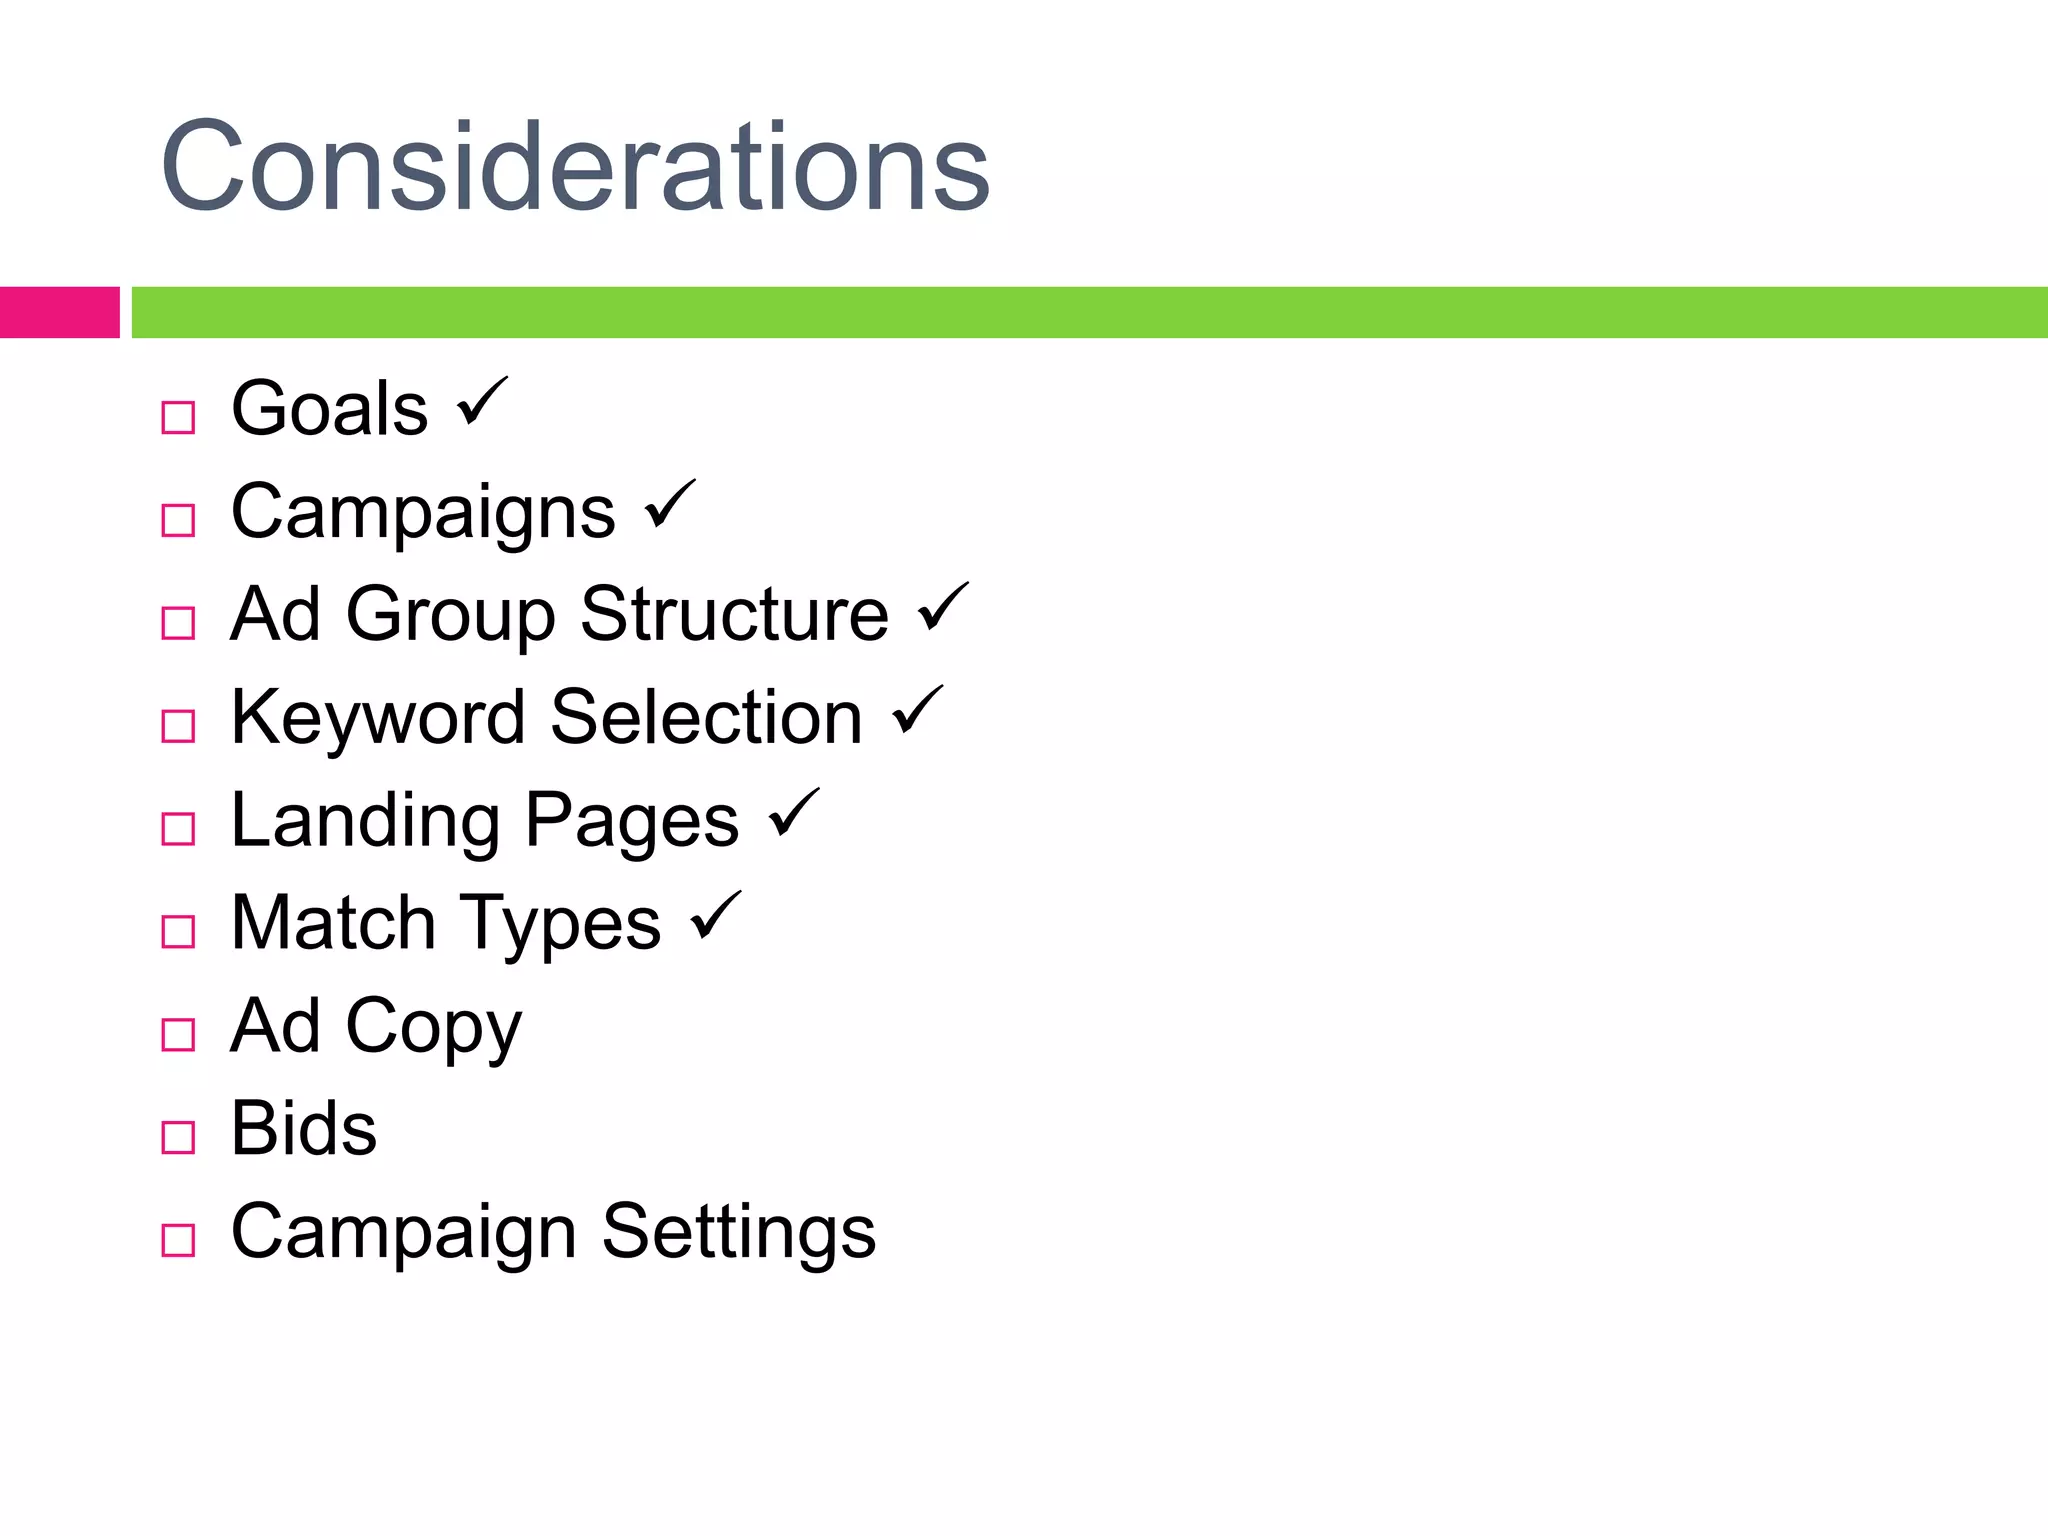Image resolution: width=2048 pixels, height=1536 pixels.
Task: Click the checkmark after Campaigns
Action: click(x=669, y=505)
